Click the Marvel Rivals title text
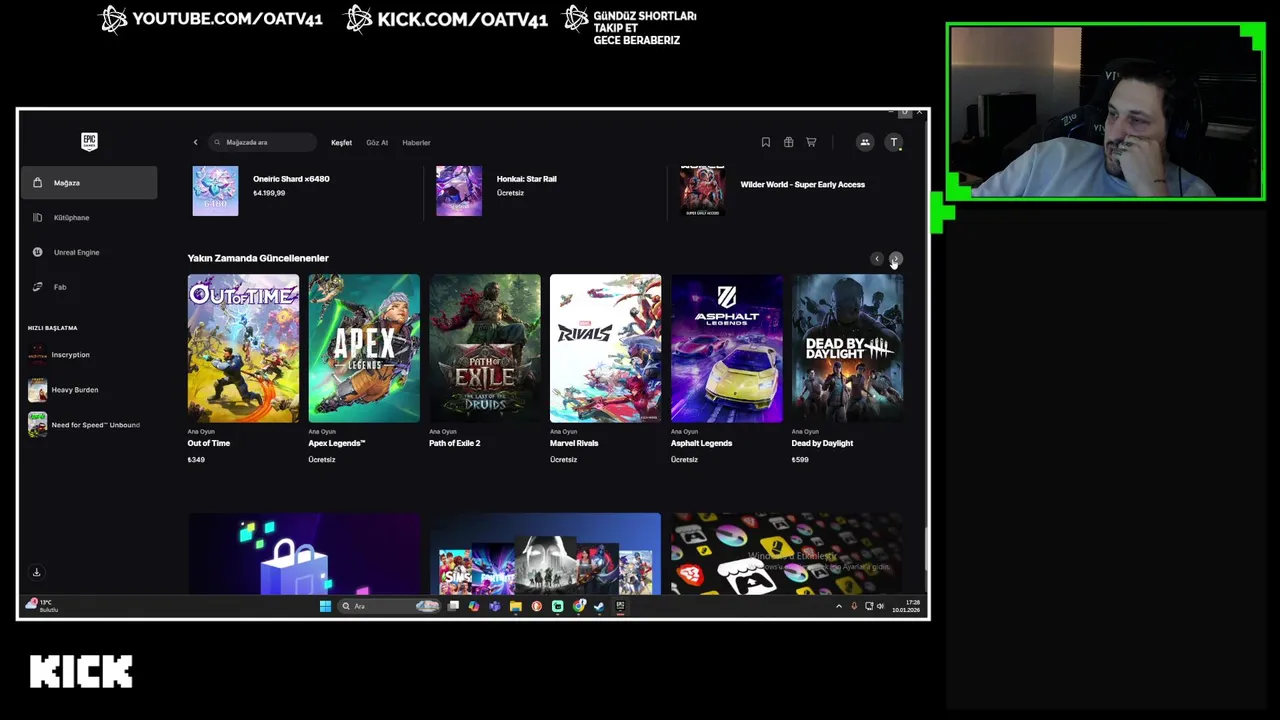Viewport: 1280px width, 720px height. (574, 443)
